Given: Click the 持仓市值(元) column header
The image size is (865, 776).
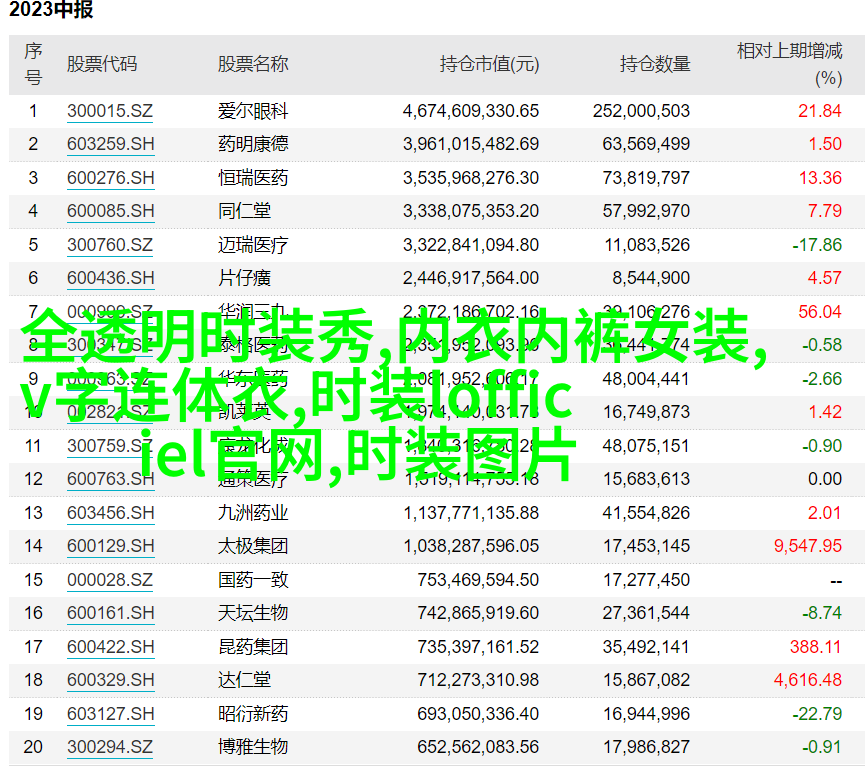Looking at the screenshot, I should (x=489, y=65).
